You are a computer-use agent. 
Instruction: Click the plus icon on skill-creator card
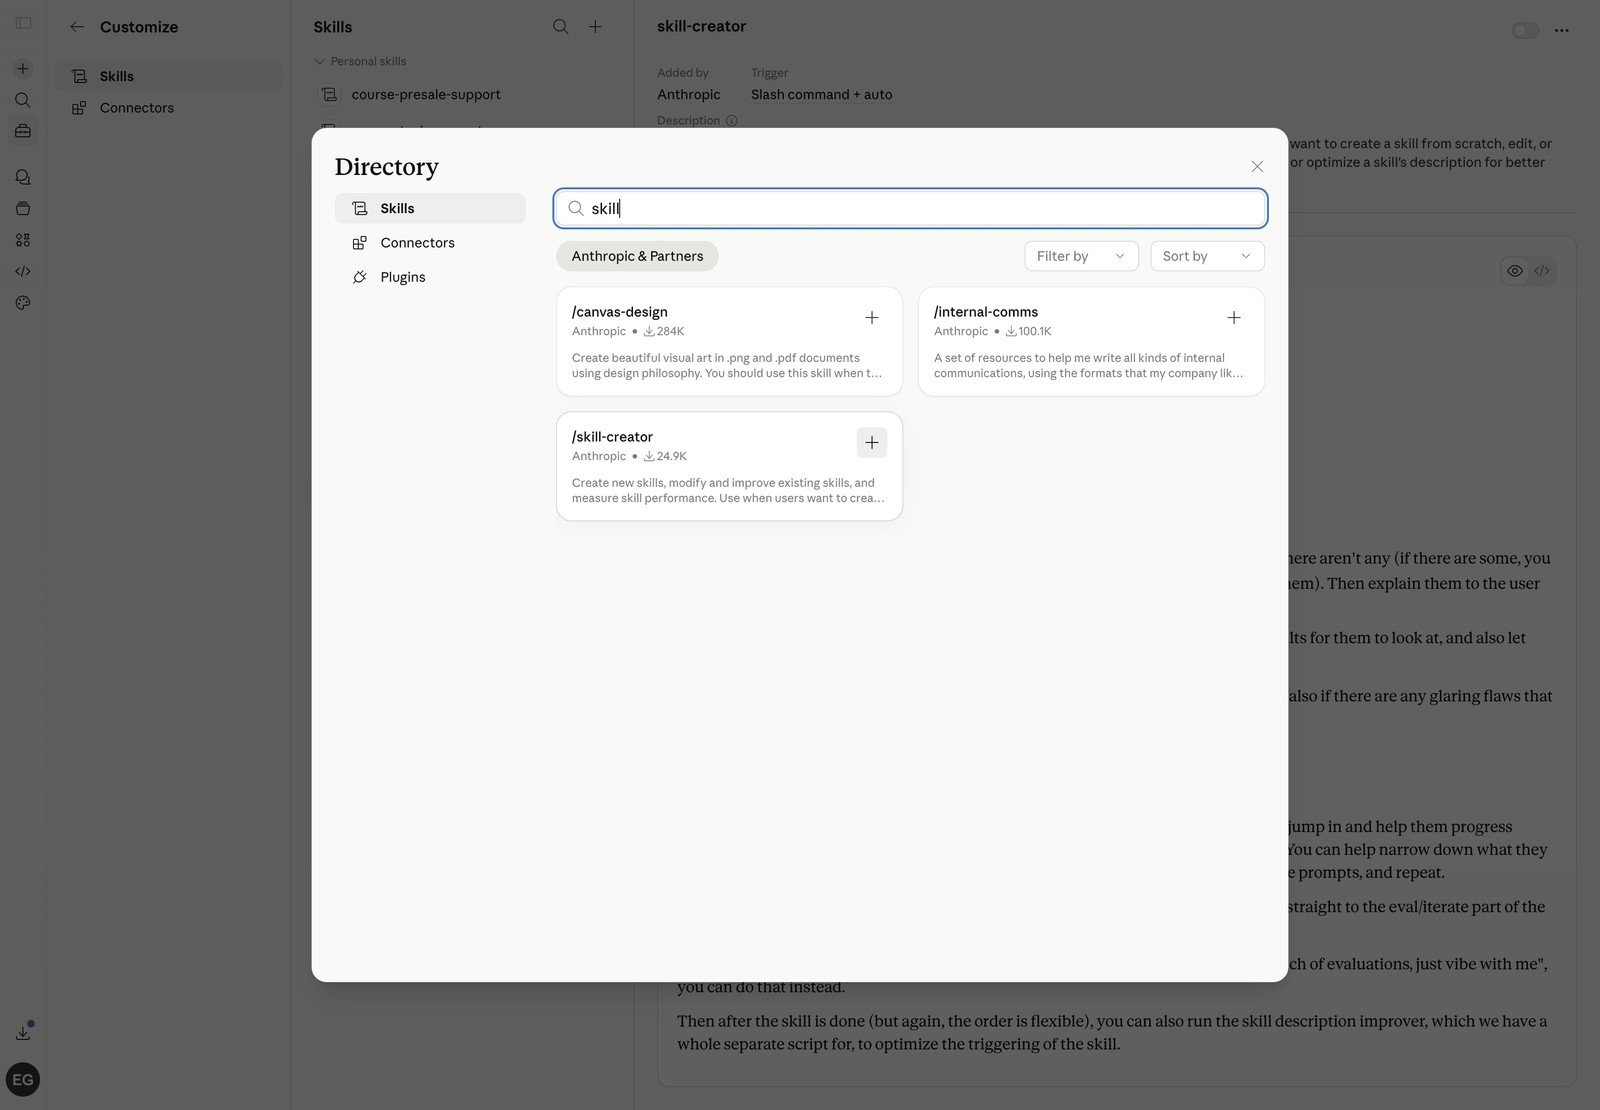(x=871, y=443)
